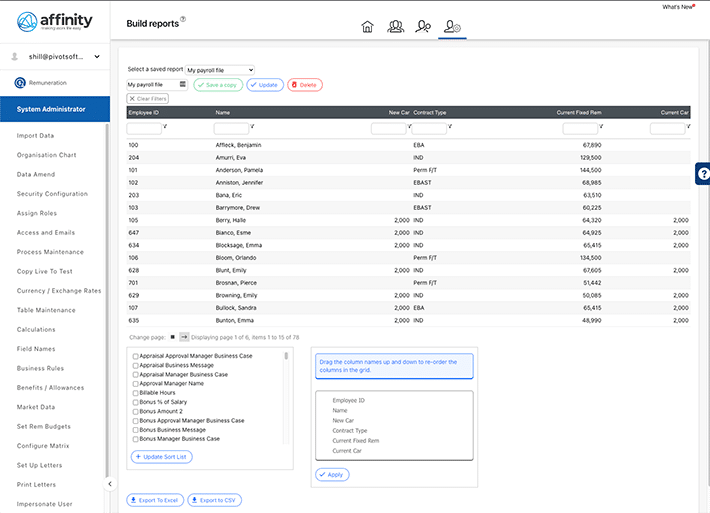Open the blue help tab on right edge
This screenshot has height=513, width=710.
click(703, 173)
